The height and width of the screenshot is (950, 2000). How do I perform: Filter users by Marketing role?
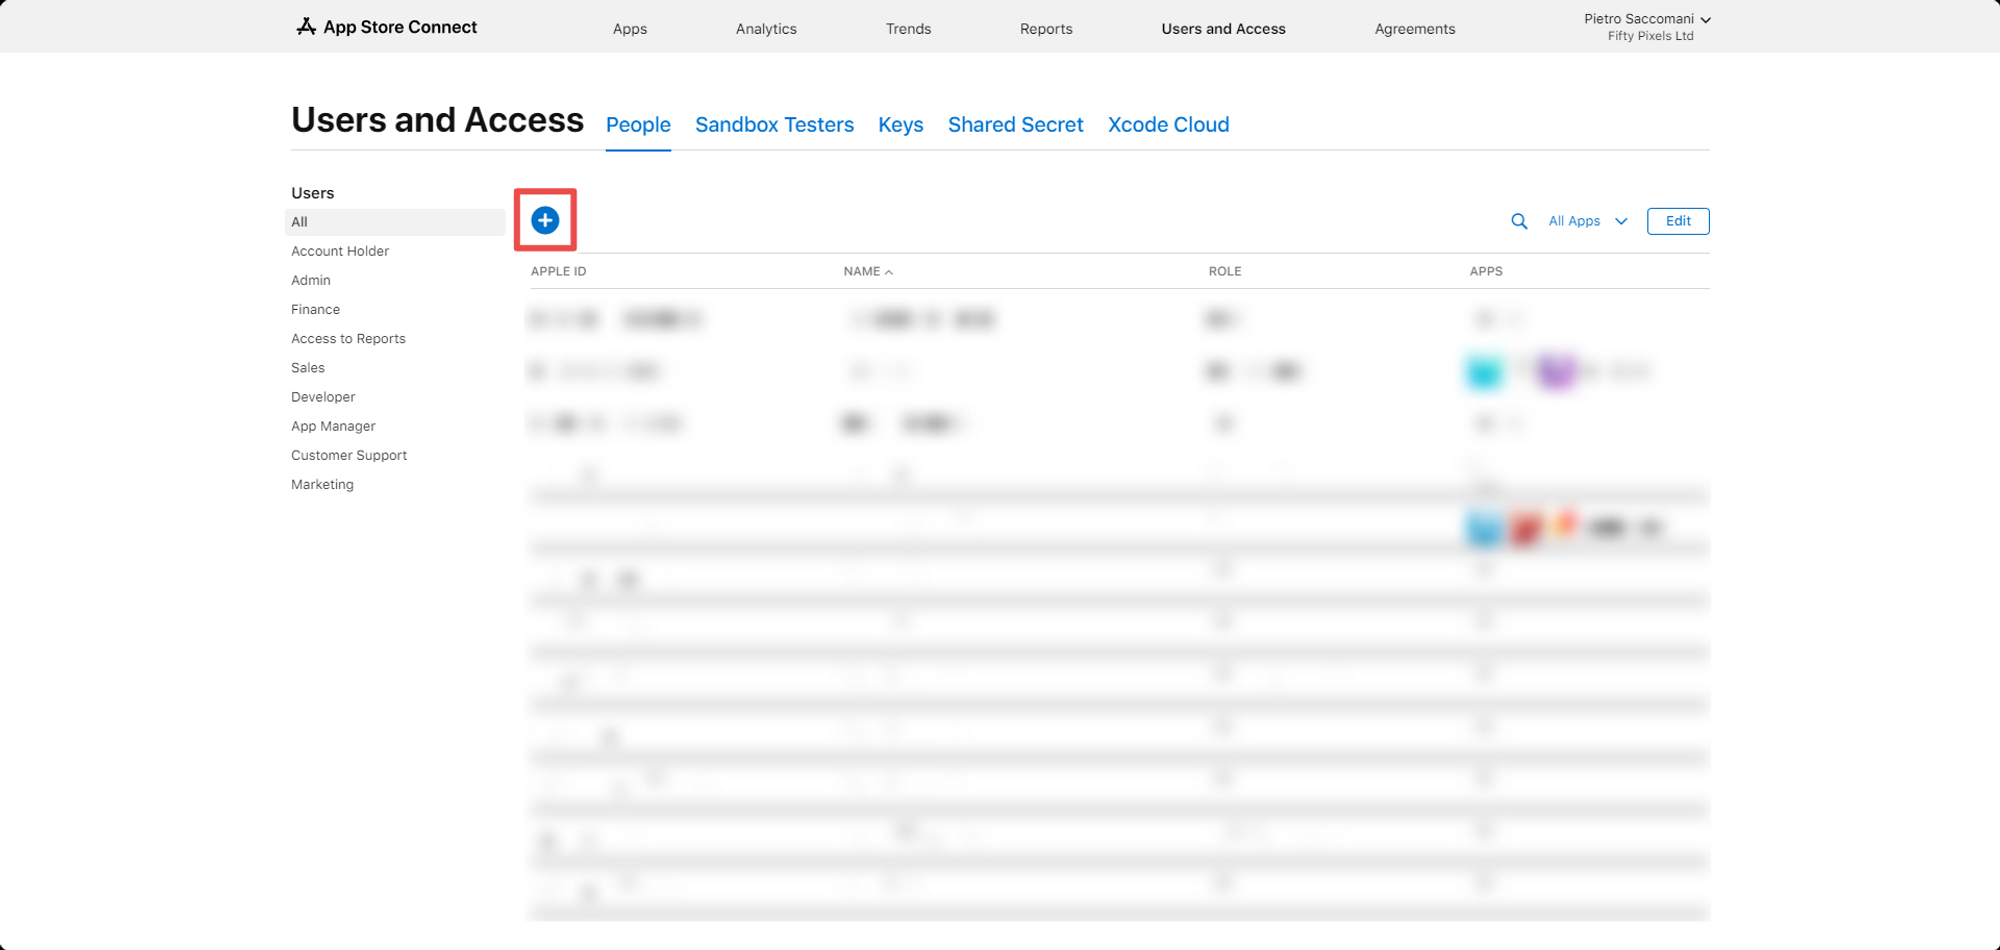pyautogui.click(x=322, y=484)
